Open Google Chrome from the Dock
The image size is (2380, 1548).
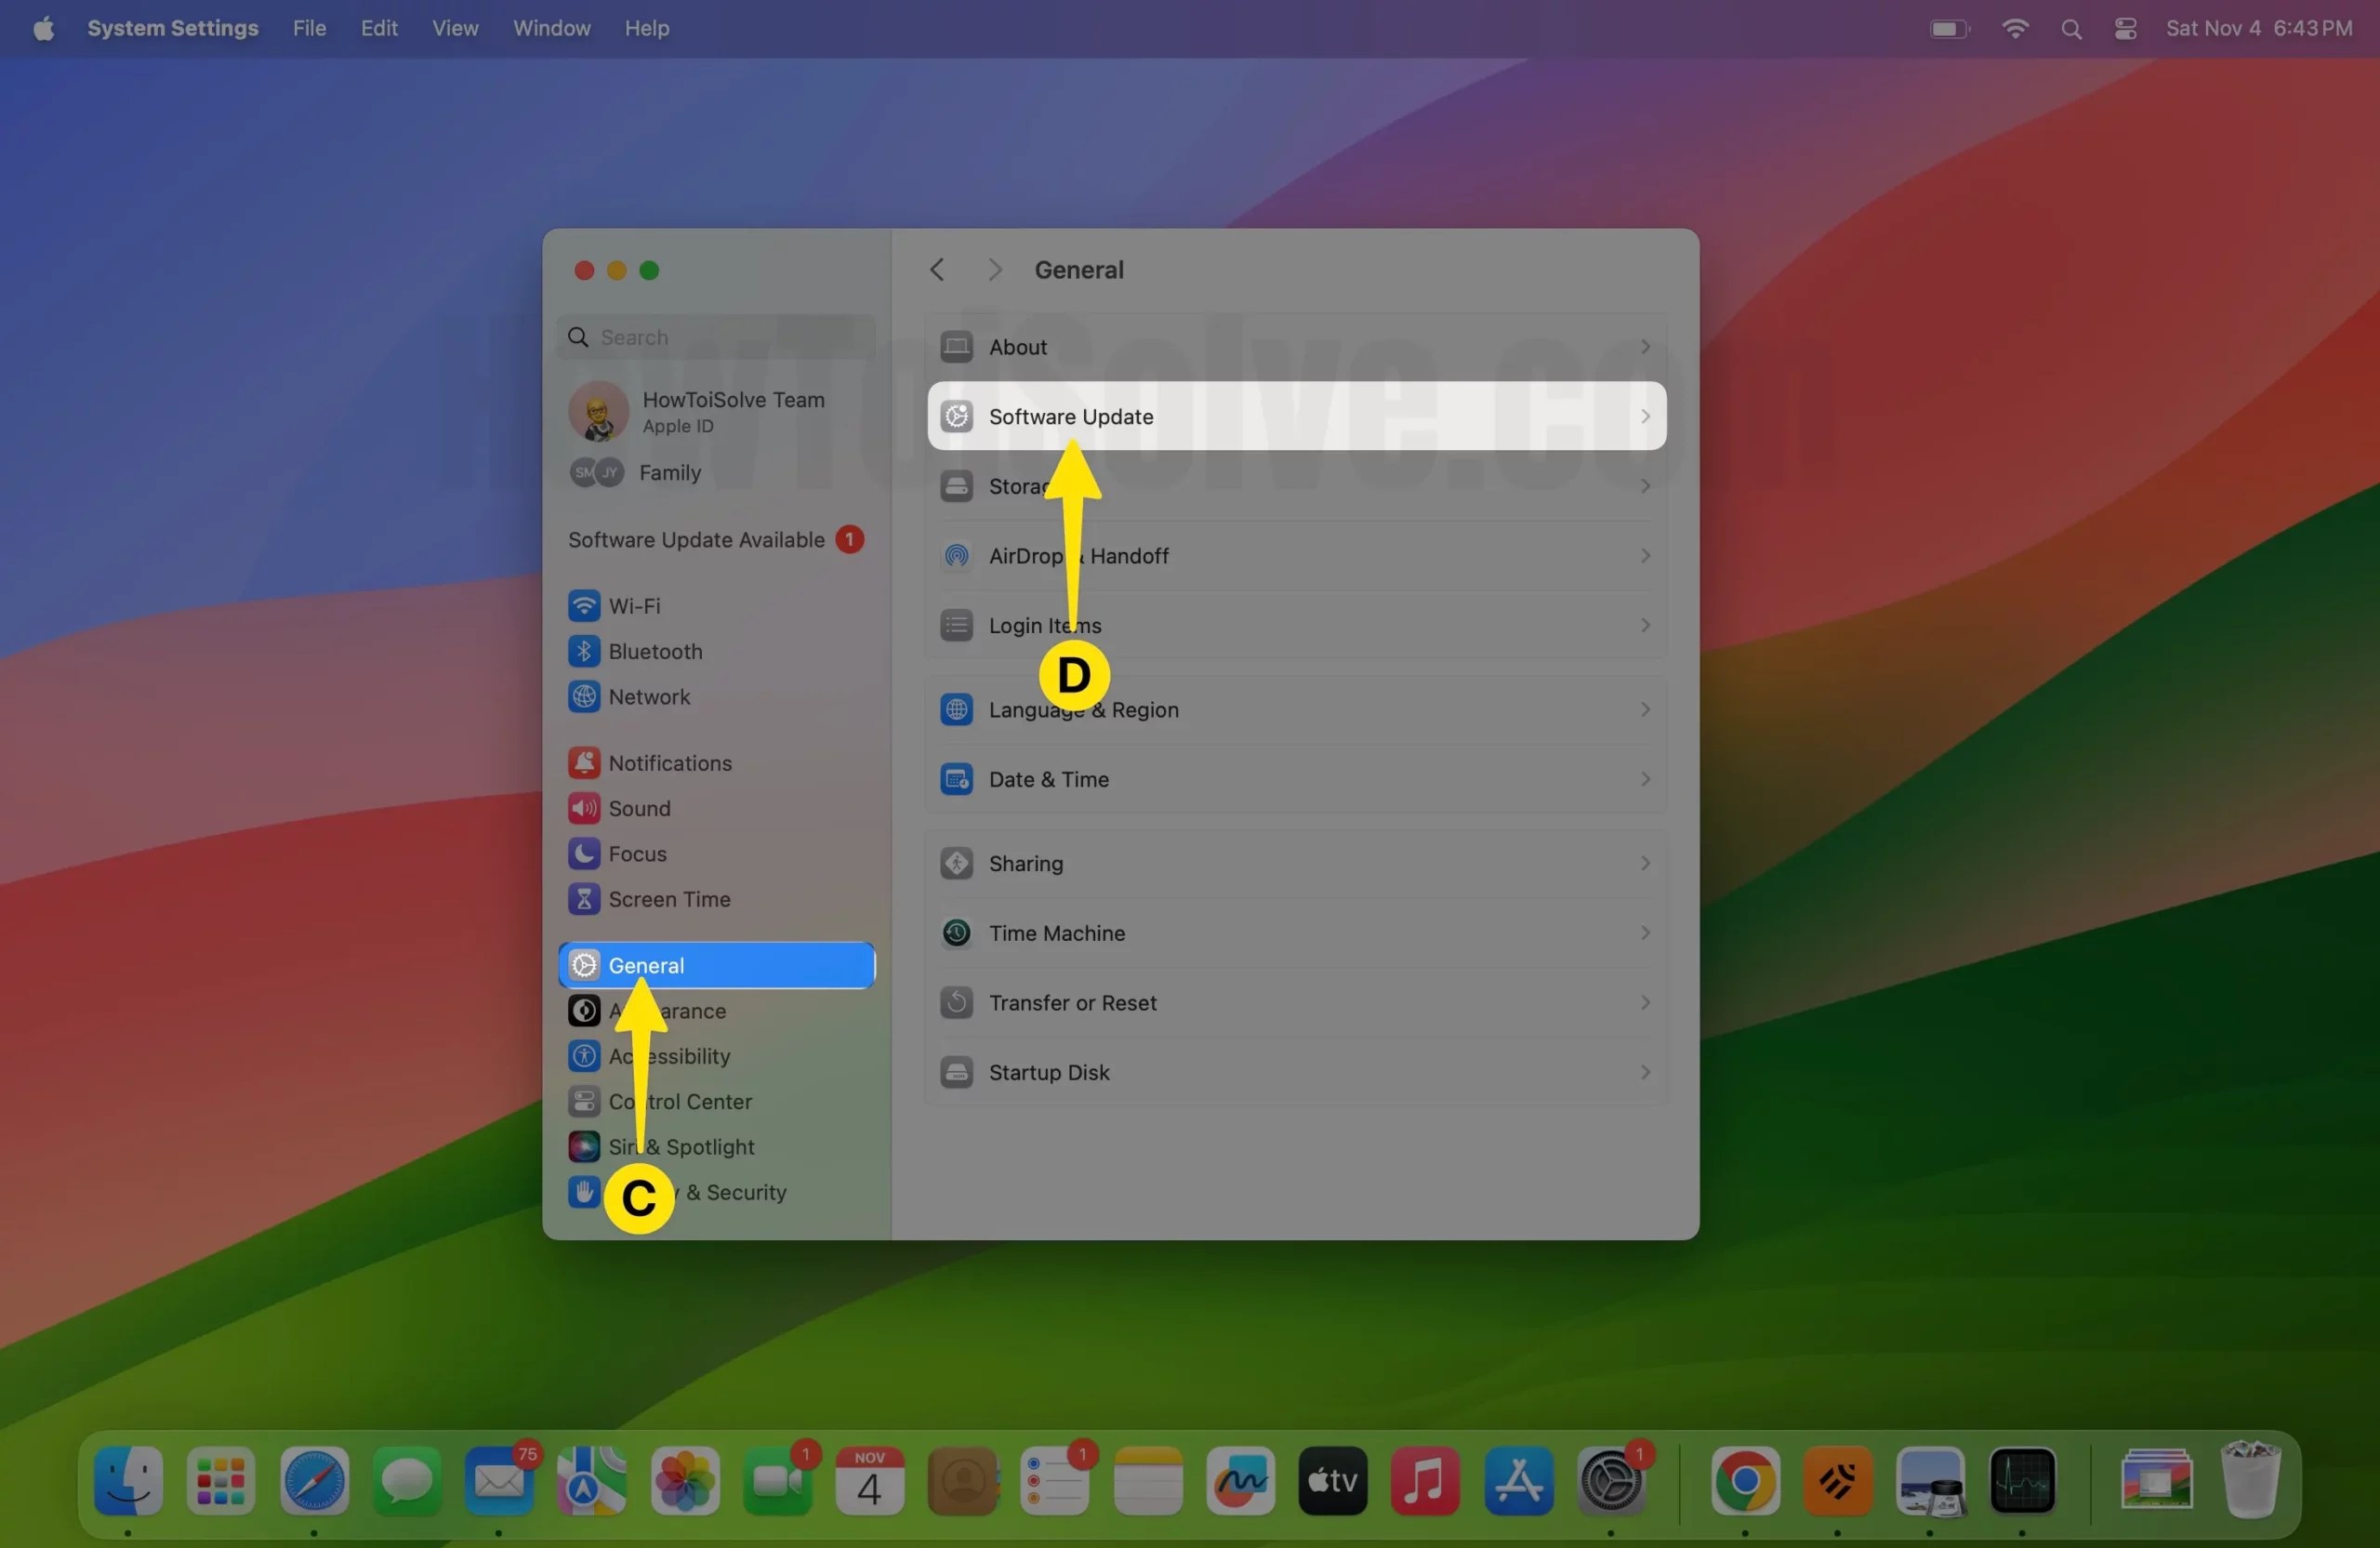(1745, 1483)
